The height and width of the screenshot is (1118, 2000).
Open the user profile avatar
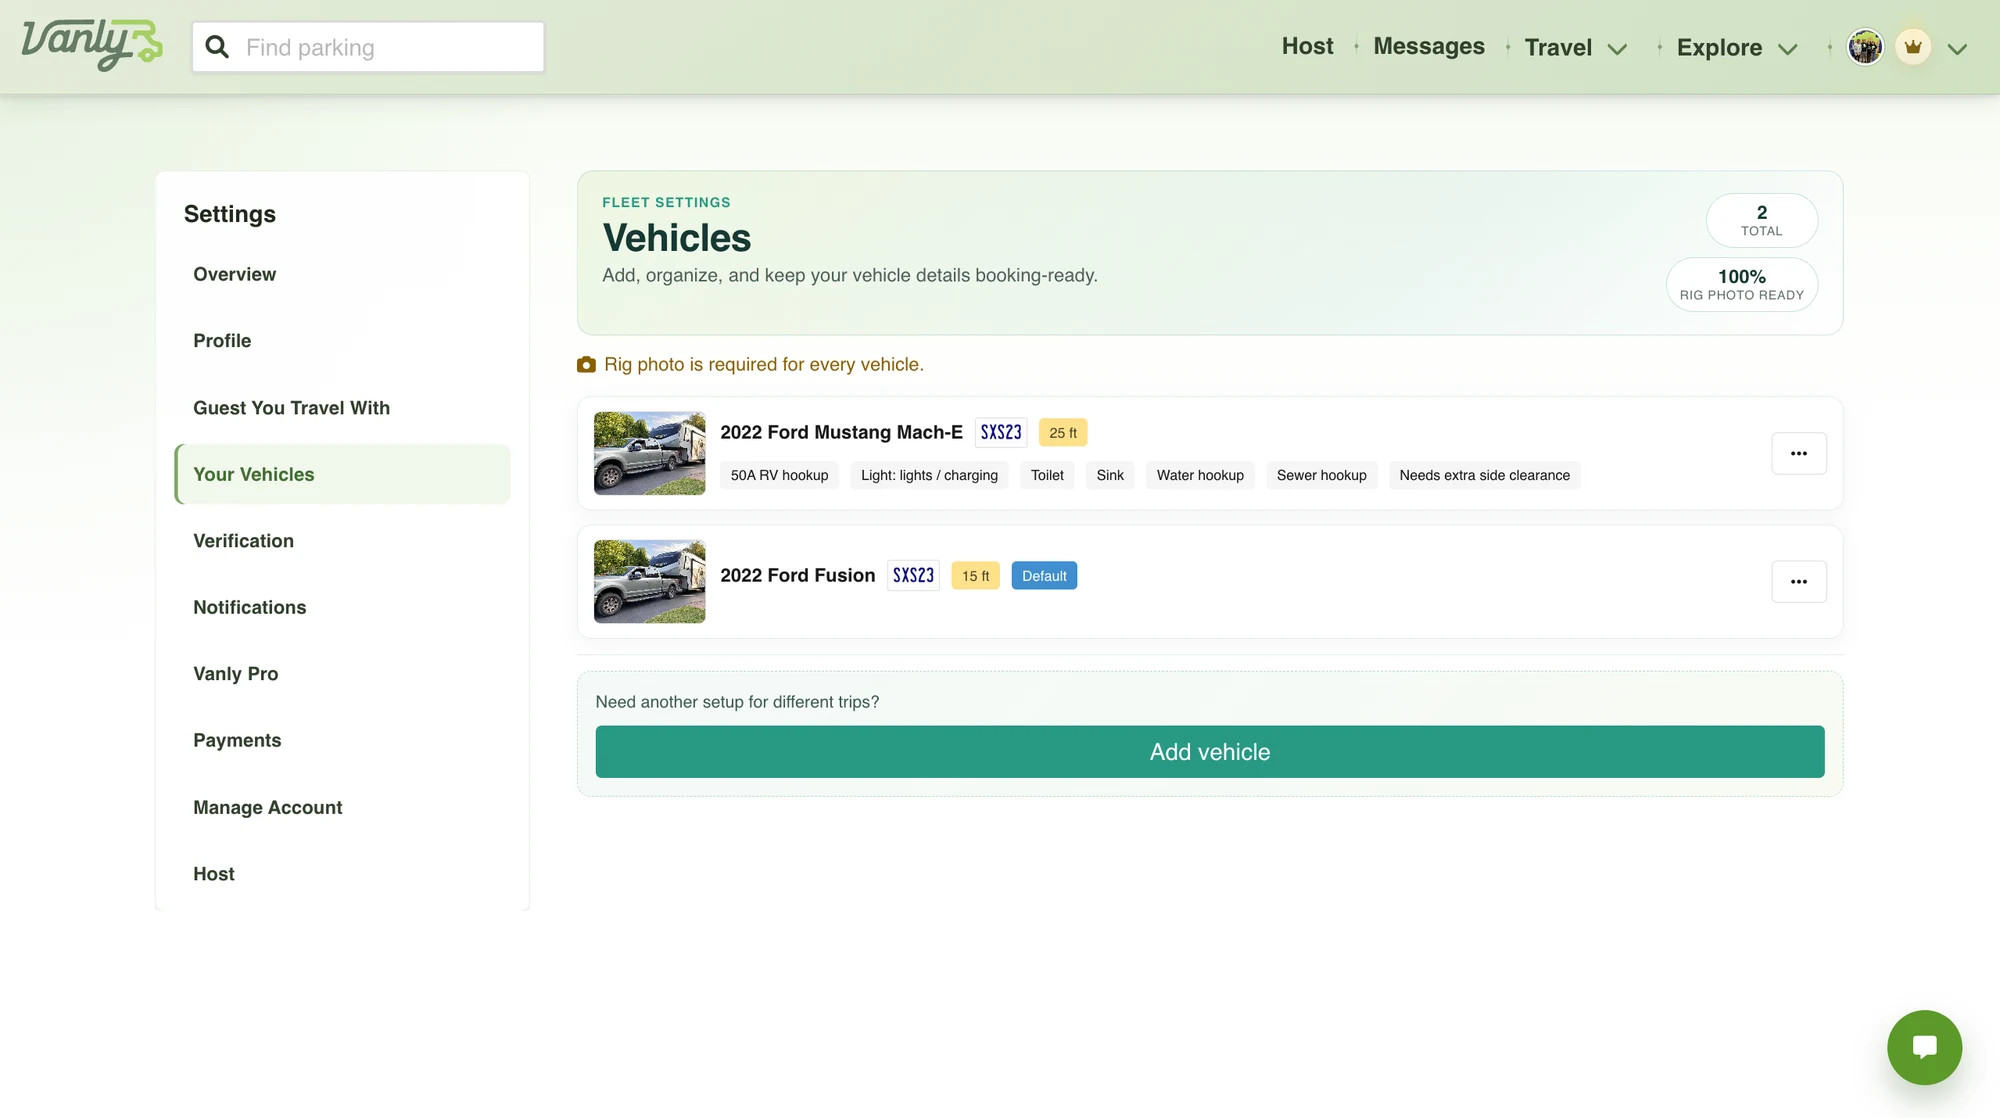click(x=1865, y=47)
